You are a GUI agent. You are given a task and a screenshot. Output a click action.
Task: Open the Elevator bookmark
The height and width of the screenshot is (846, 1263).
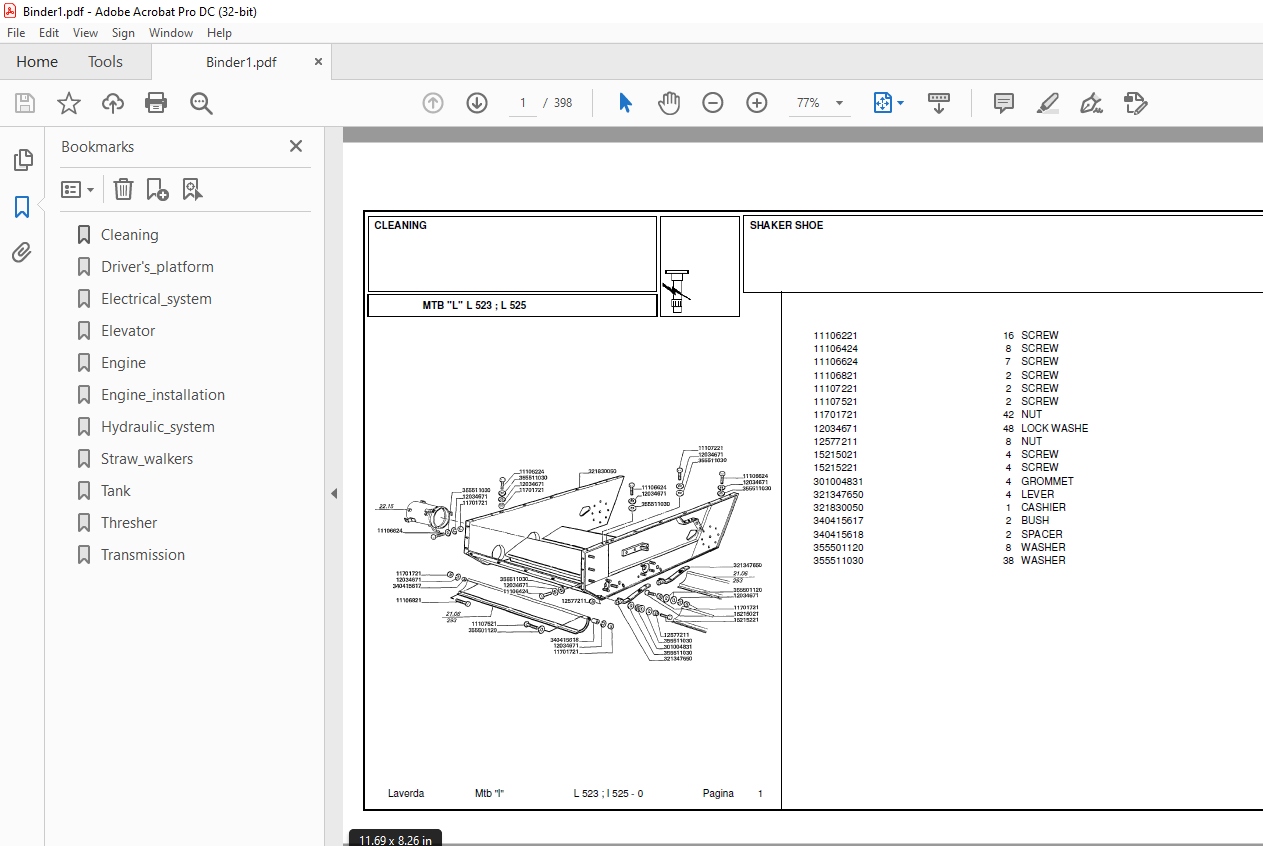128,331
